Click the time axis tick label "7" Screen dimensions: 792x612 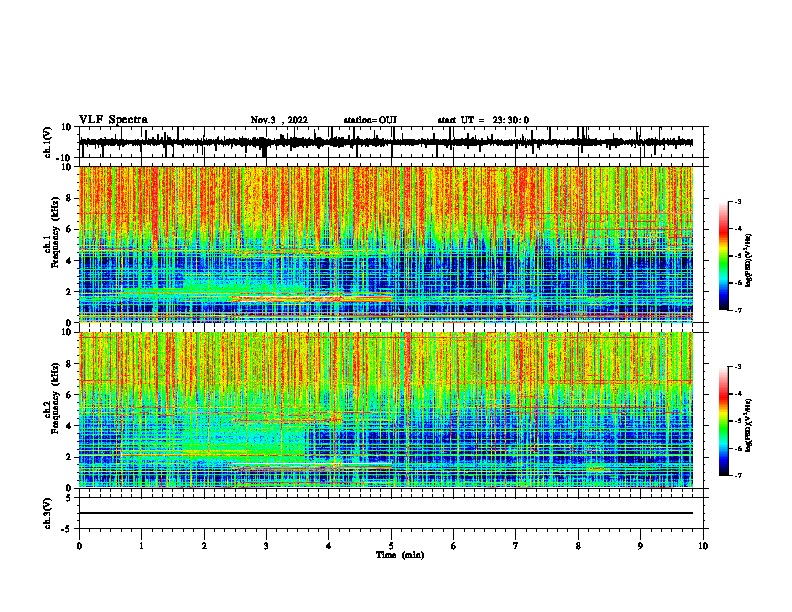[x=516, y=546]
